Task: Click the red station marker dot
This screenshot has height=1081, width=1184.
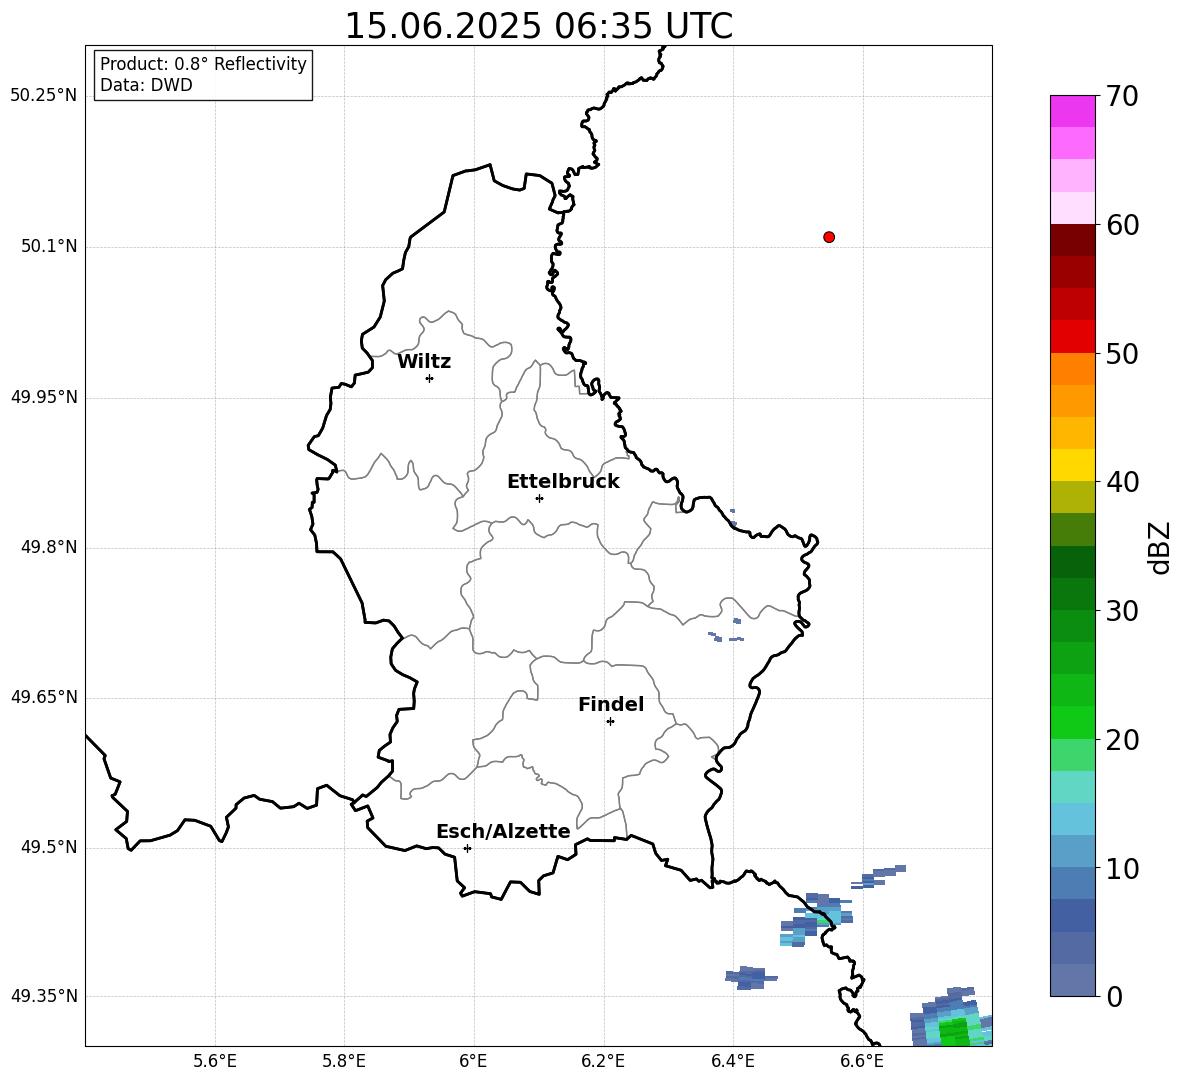Action: coord(829,237)
